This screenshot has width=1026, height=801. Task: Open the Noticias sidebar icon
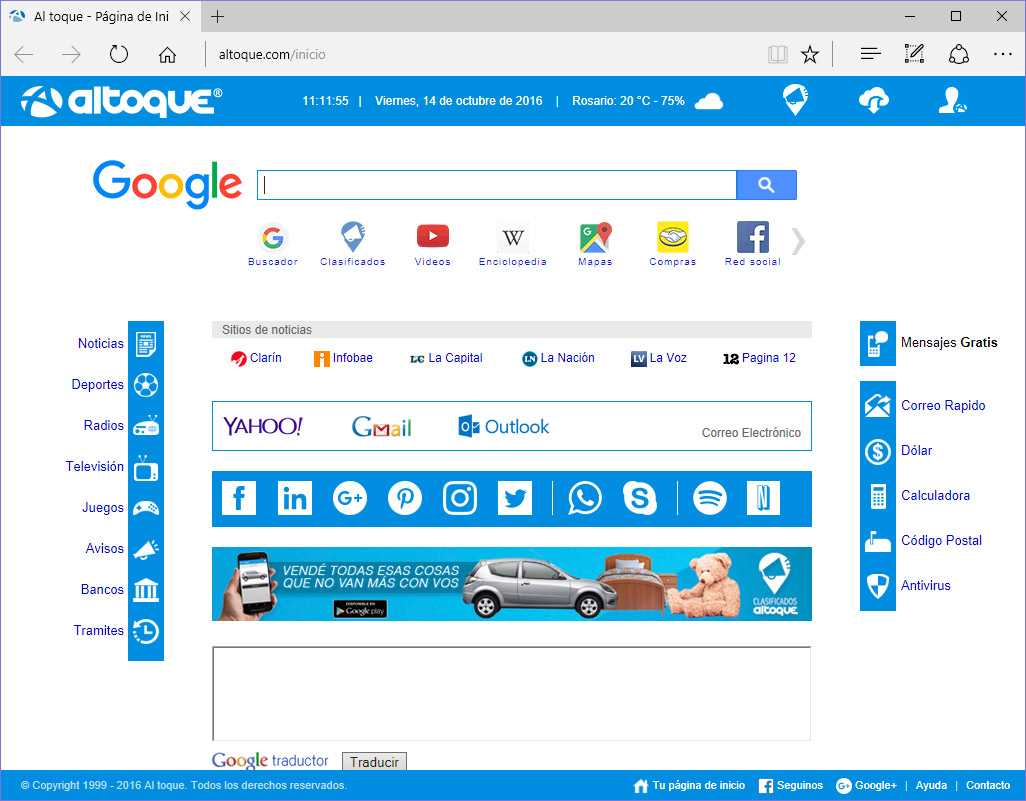[x=146, y=344]
